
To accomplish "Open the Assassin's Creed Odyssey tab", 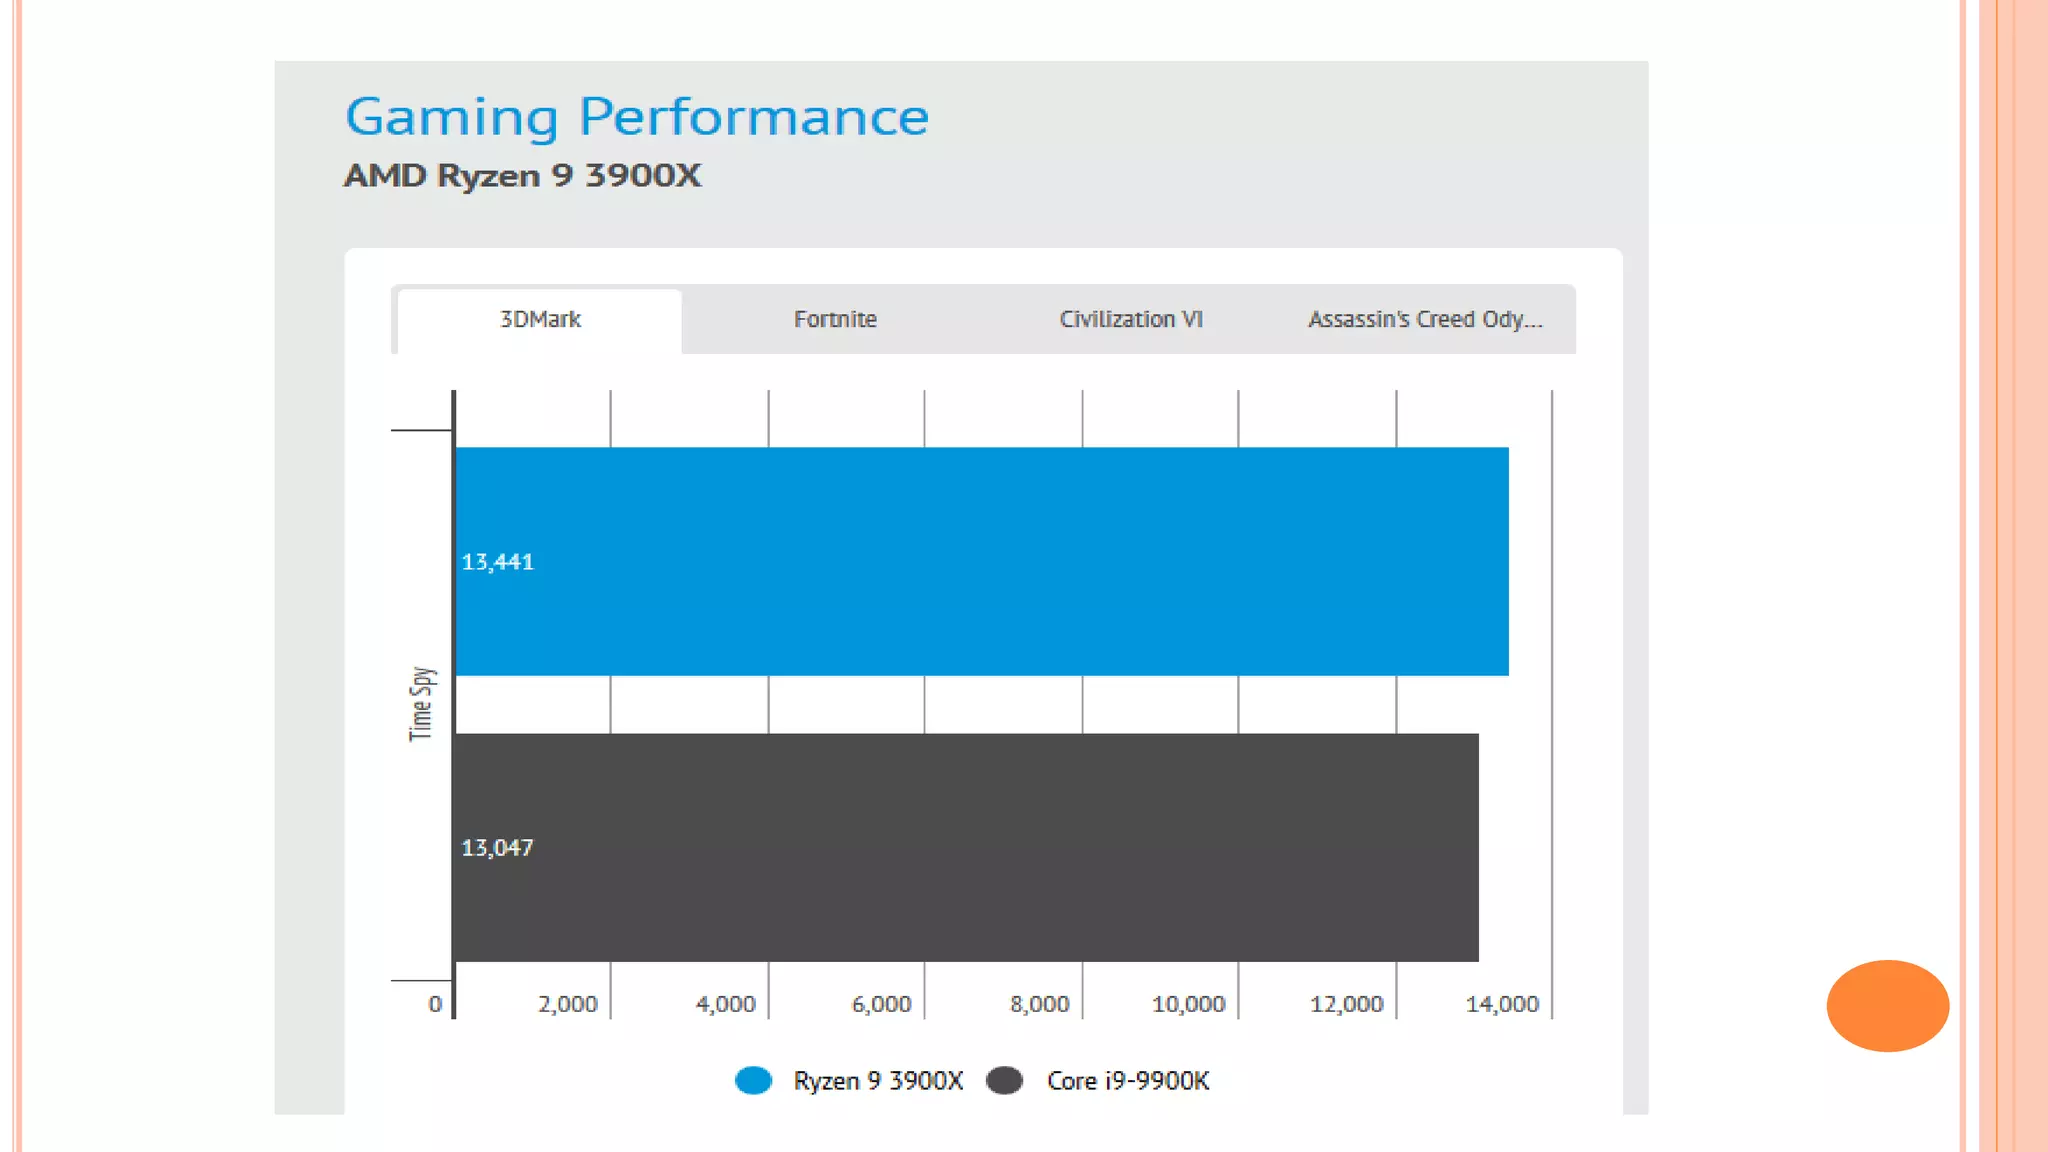I will click(x=1425, y=320).
